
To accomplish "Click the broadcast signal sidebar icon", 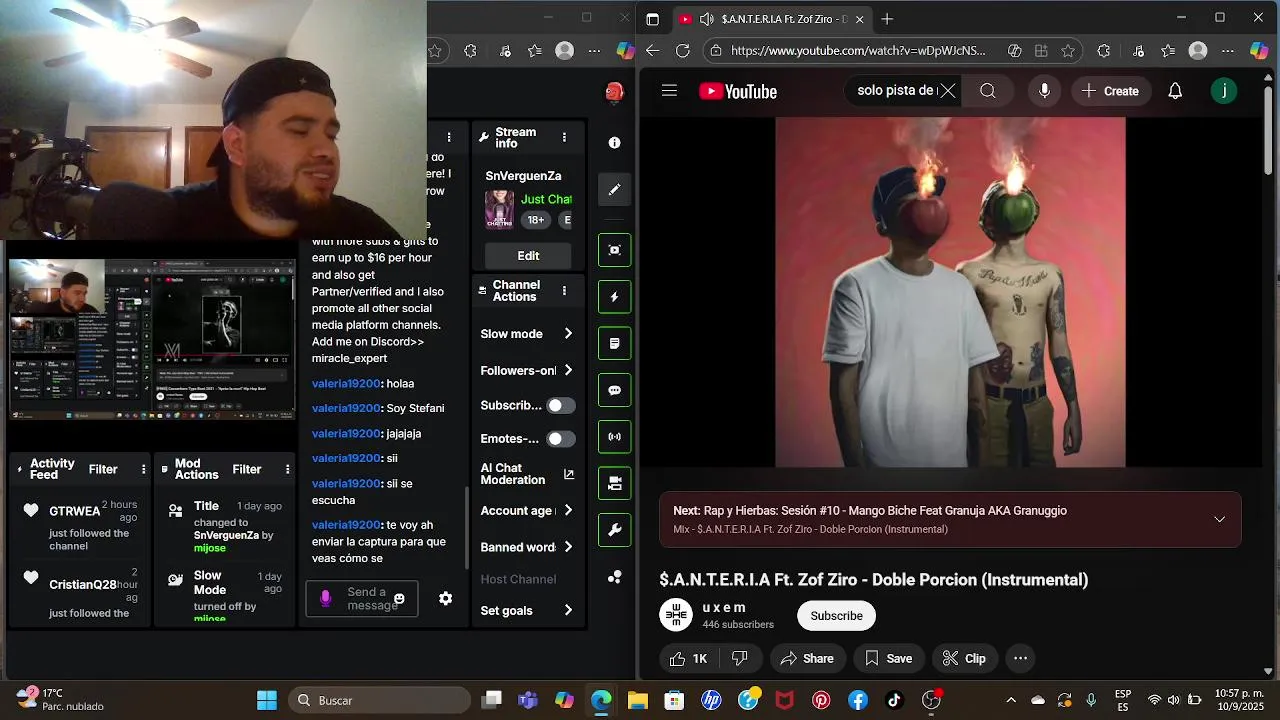I will 614,436.
